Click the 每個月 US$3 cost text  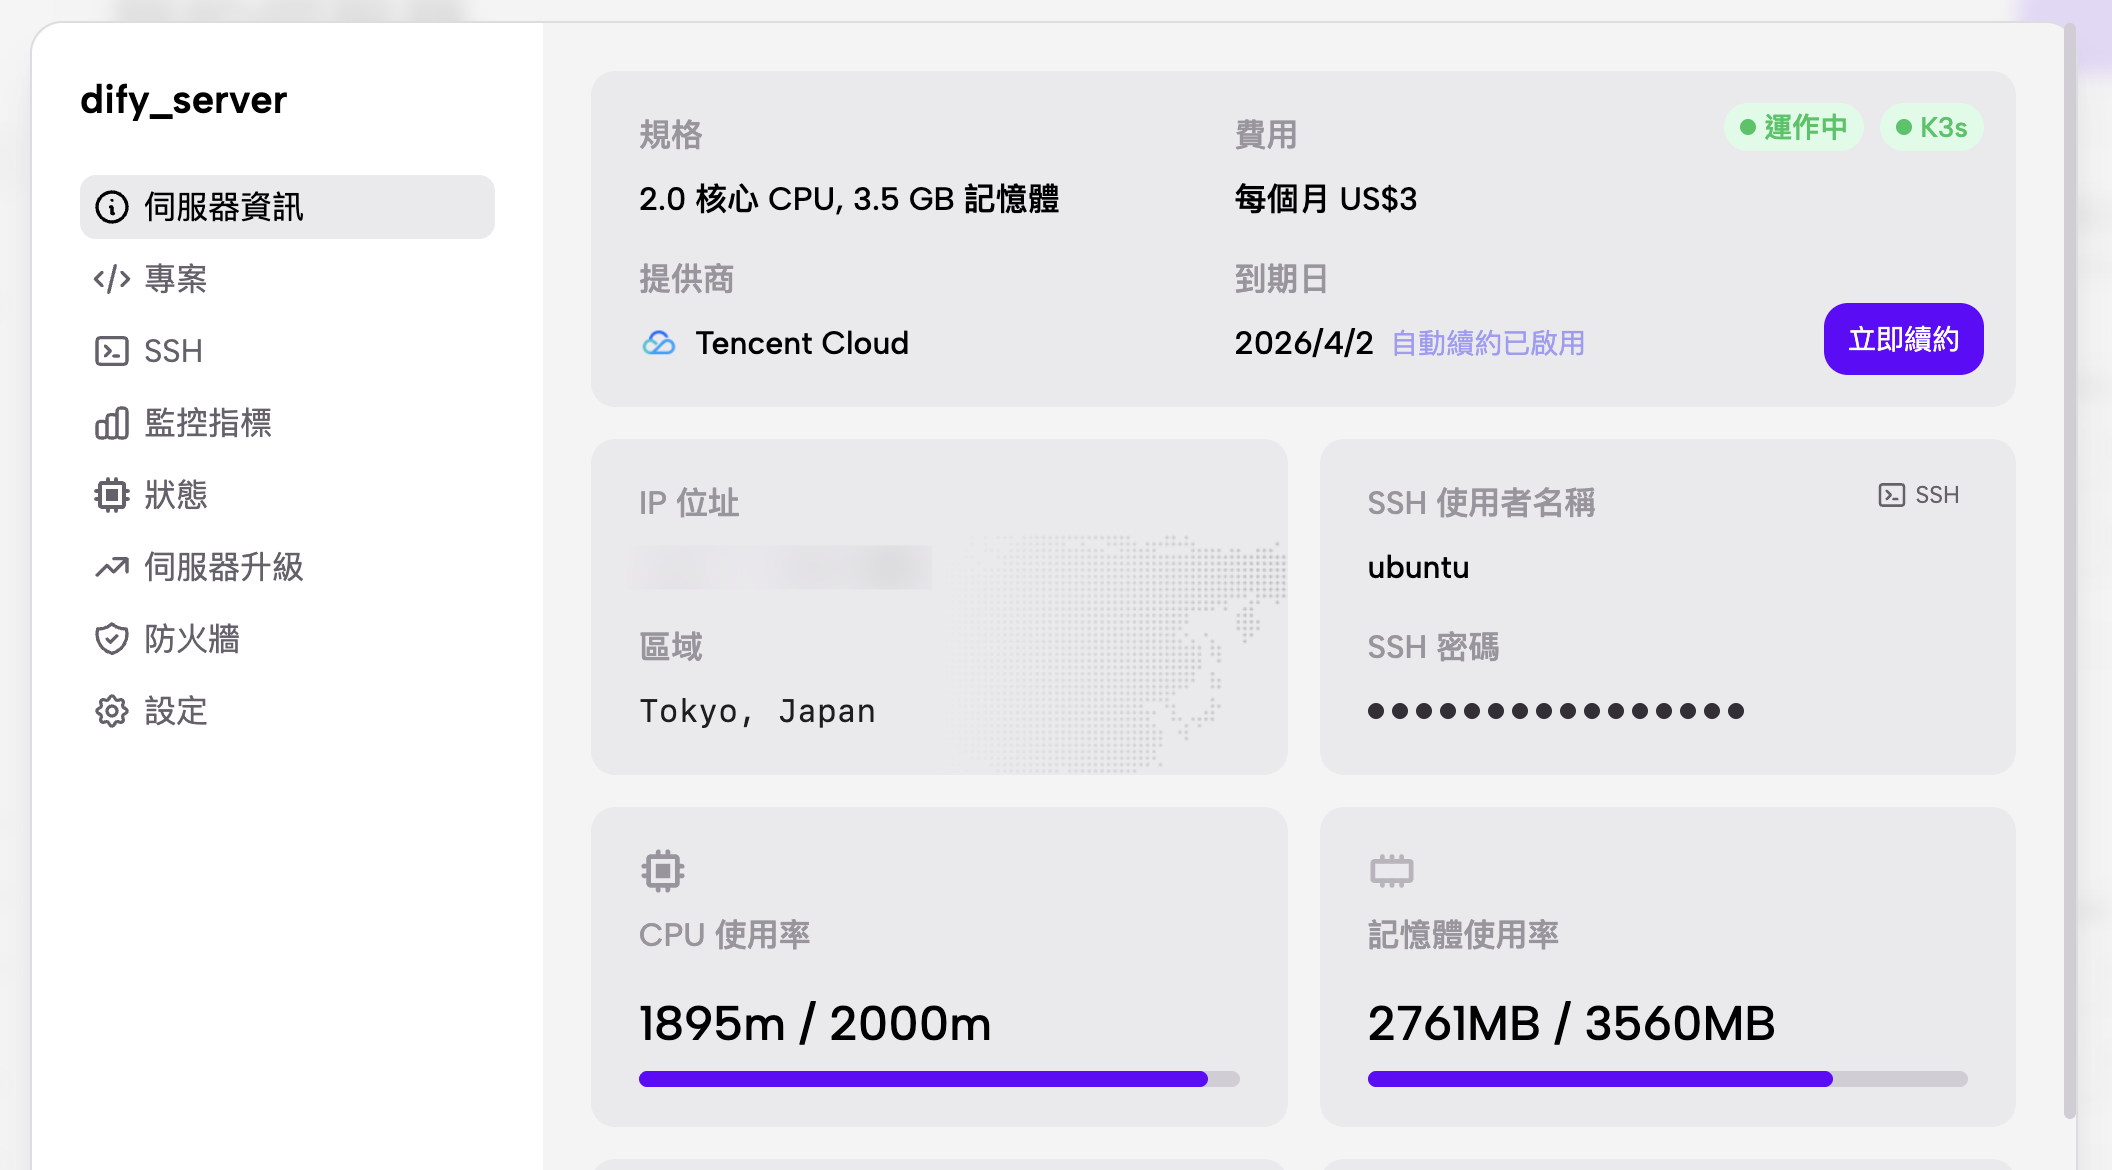pos(1326,199)
